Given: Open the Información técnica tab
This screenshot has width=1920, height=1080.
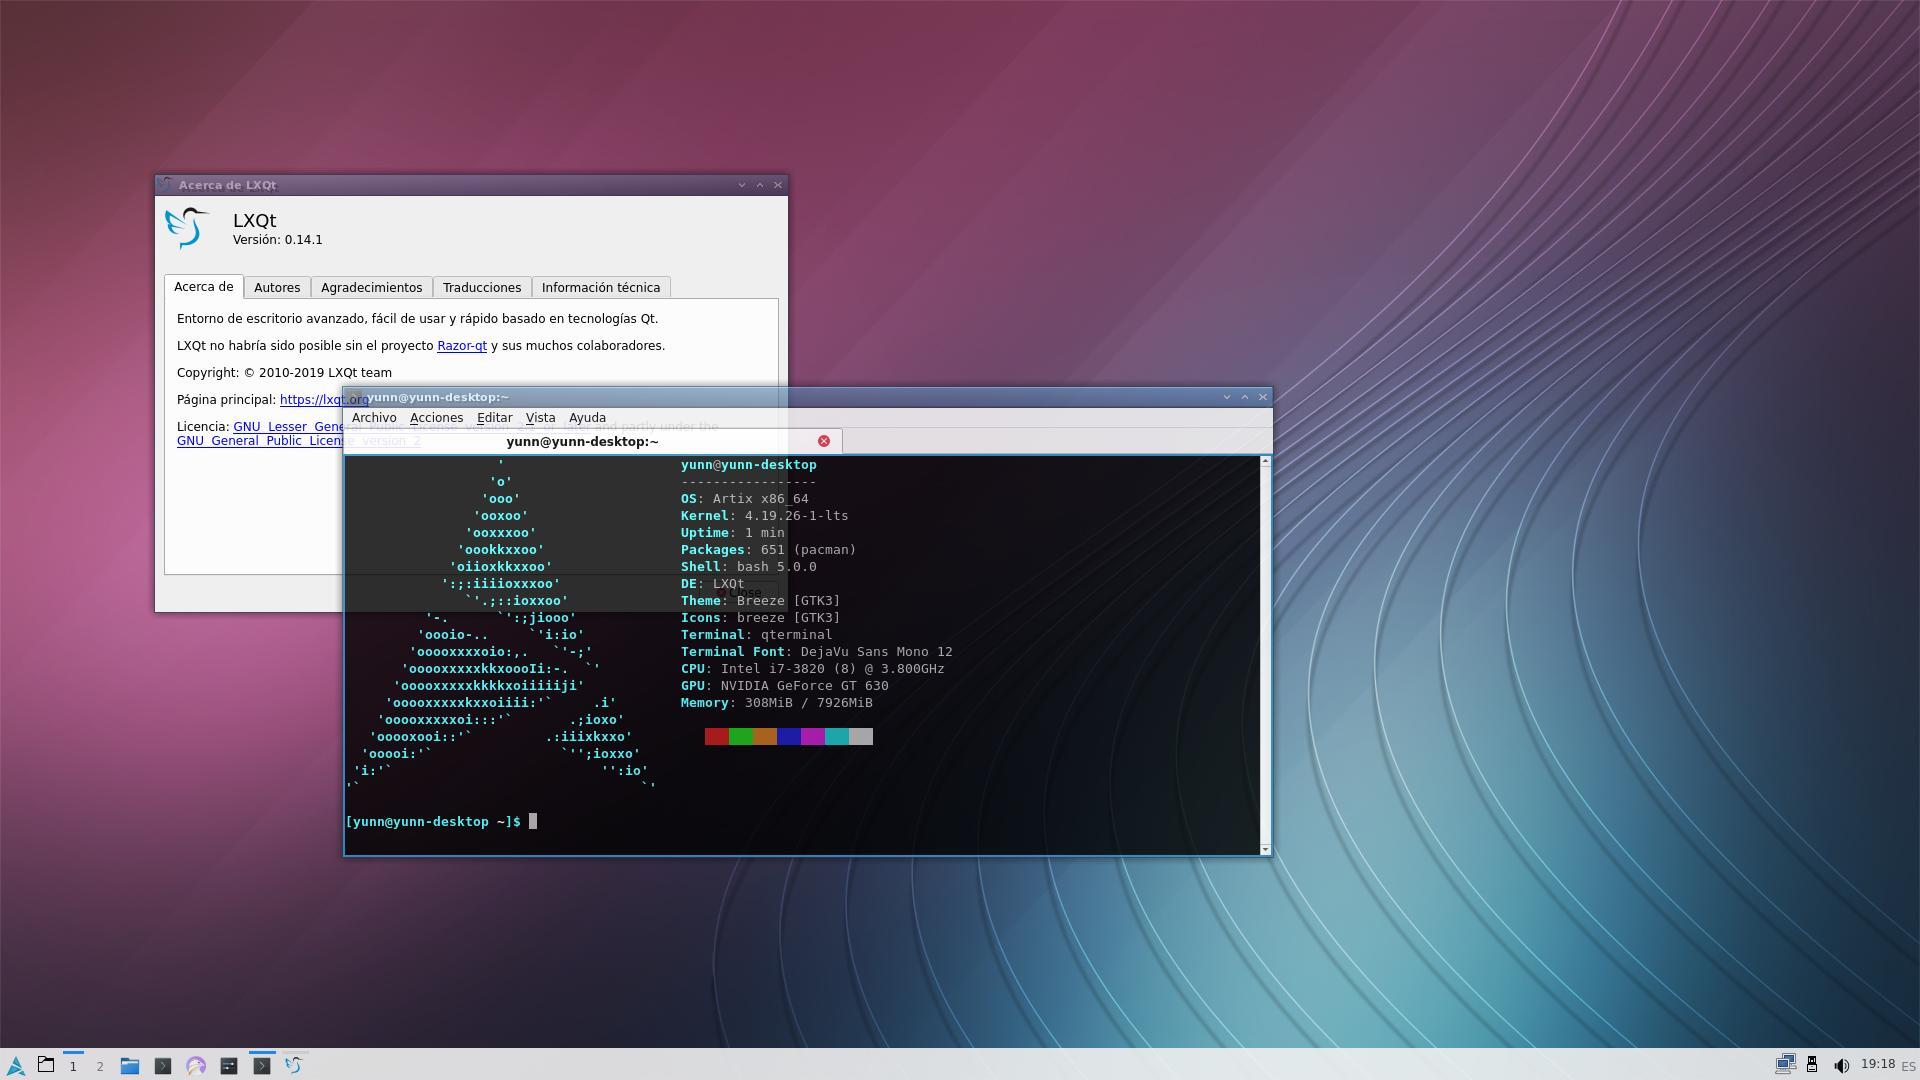Looking at the screenshot, I should [x=600, y=287].
